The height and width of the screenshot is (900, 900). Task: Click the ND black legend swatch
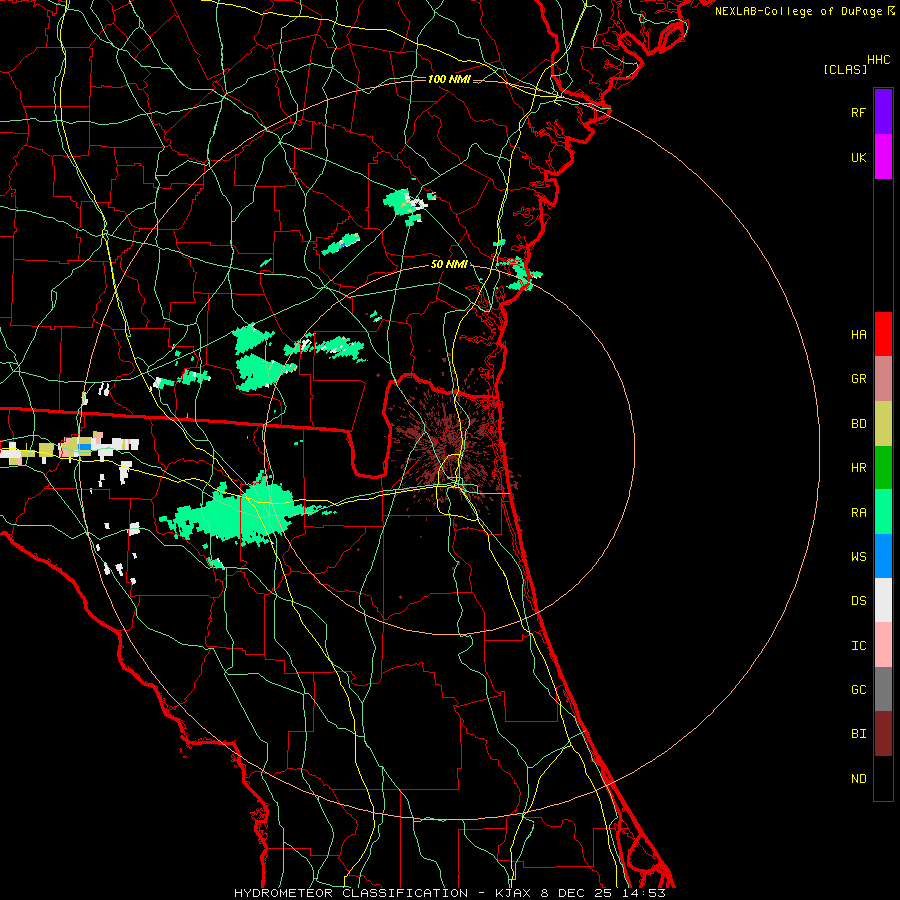click(883, 778)
